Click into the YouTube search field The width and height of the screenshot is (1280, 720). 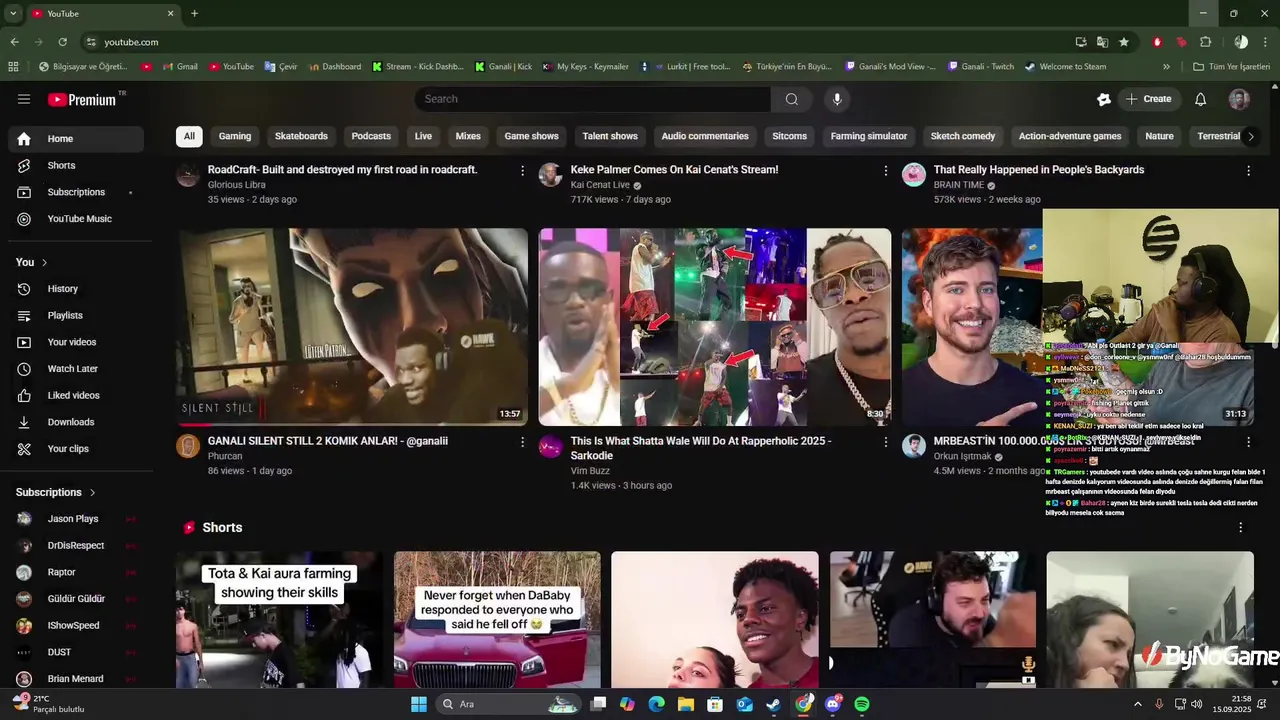click(593, 99)
